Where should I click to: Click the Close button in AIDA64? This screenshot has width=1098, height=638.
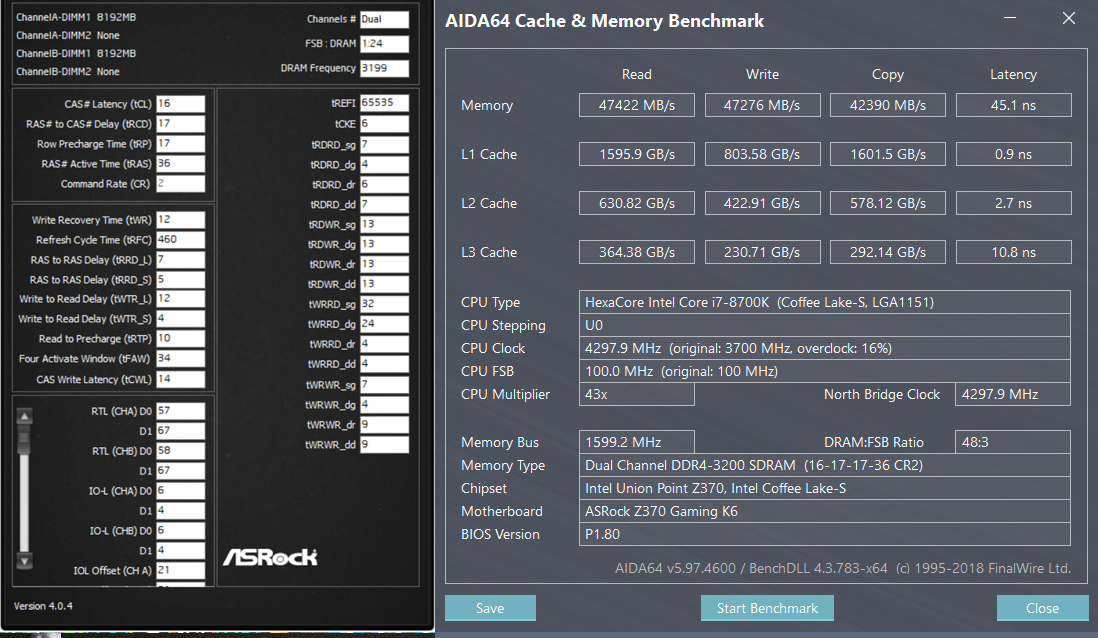click(x=1042, y=608)
